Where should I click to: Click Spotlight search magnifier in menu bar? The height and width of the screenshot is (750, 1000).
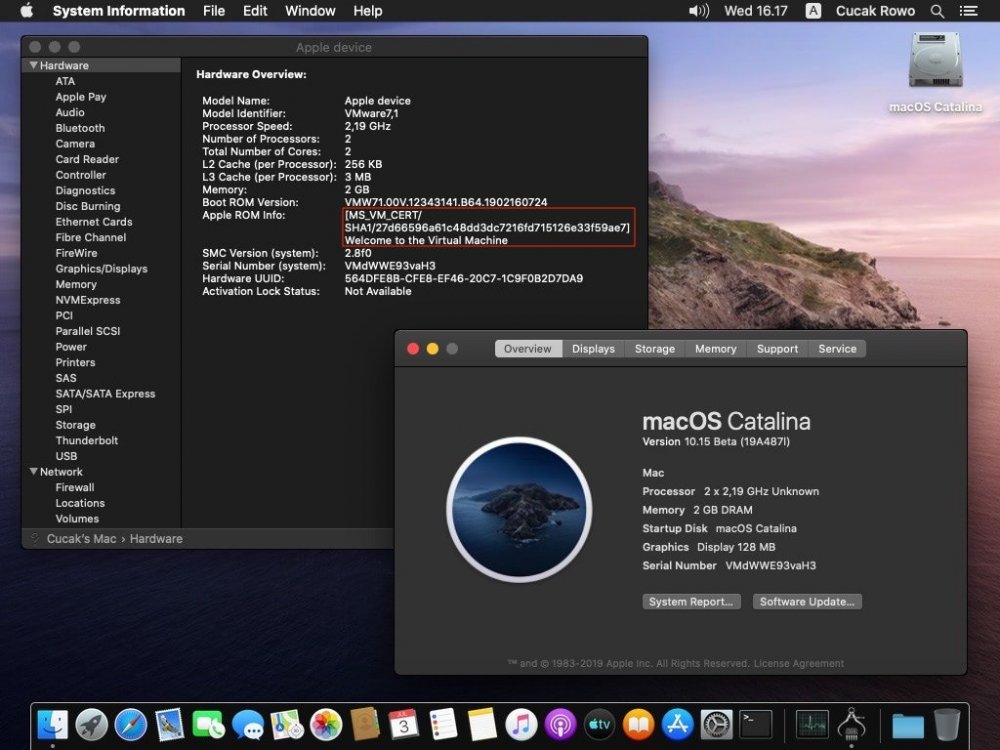[937, 11]
